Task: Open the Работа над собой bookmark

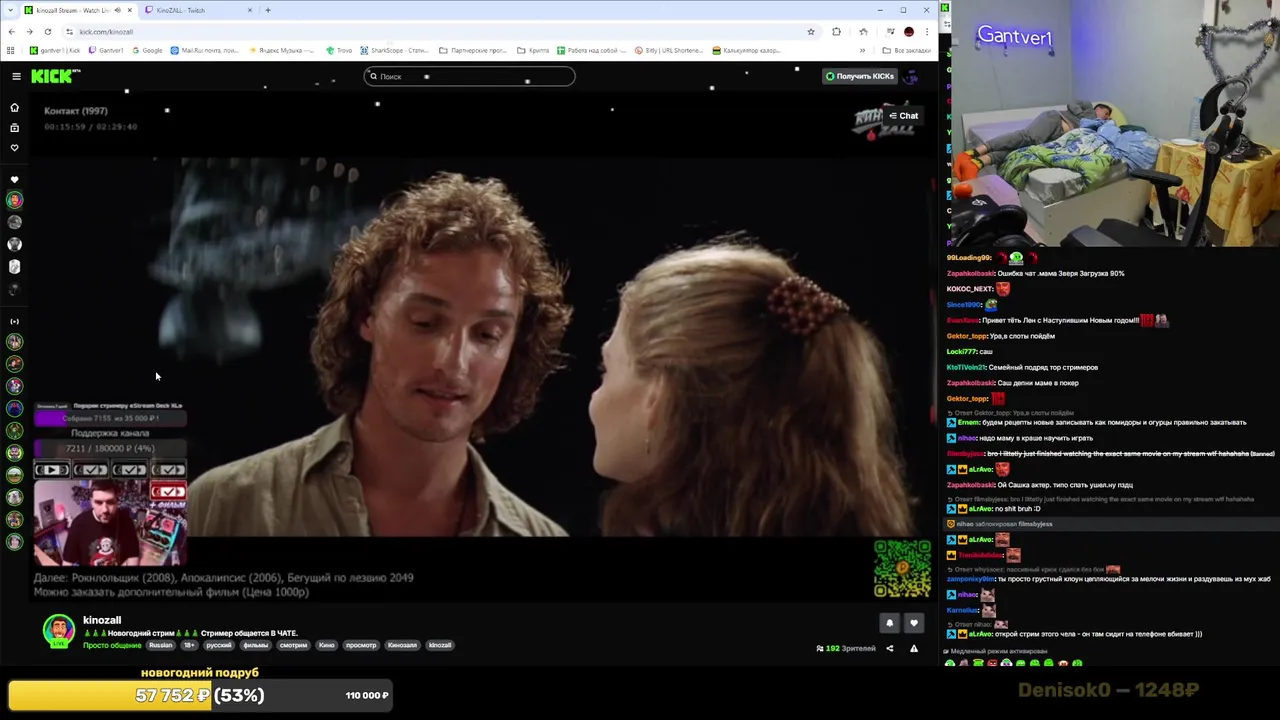Action: (593, 50)
